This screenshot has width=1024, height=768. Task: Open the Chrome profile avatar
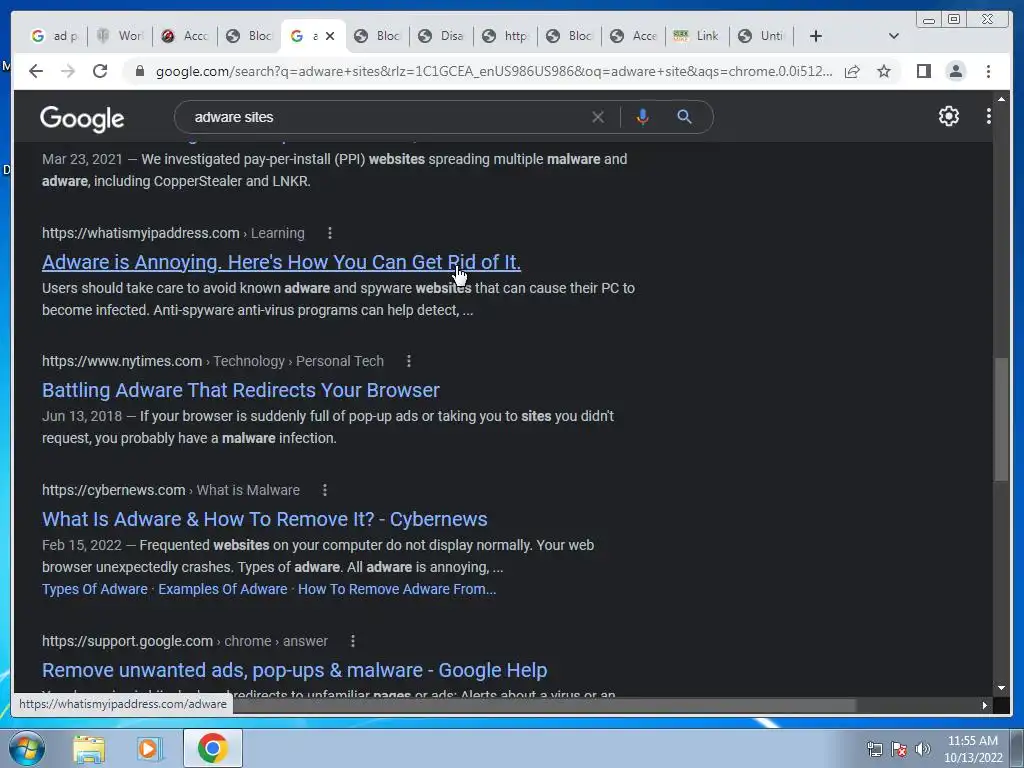(955, 71)
